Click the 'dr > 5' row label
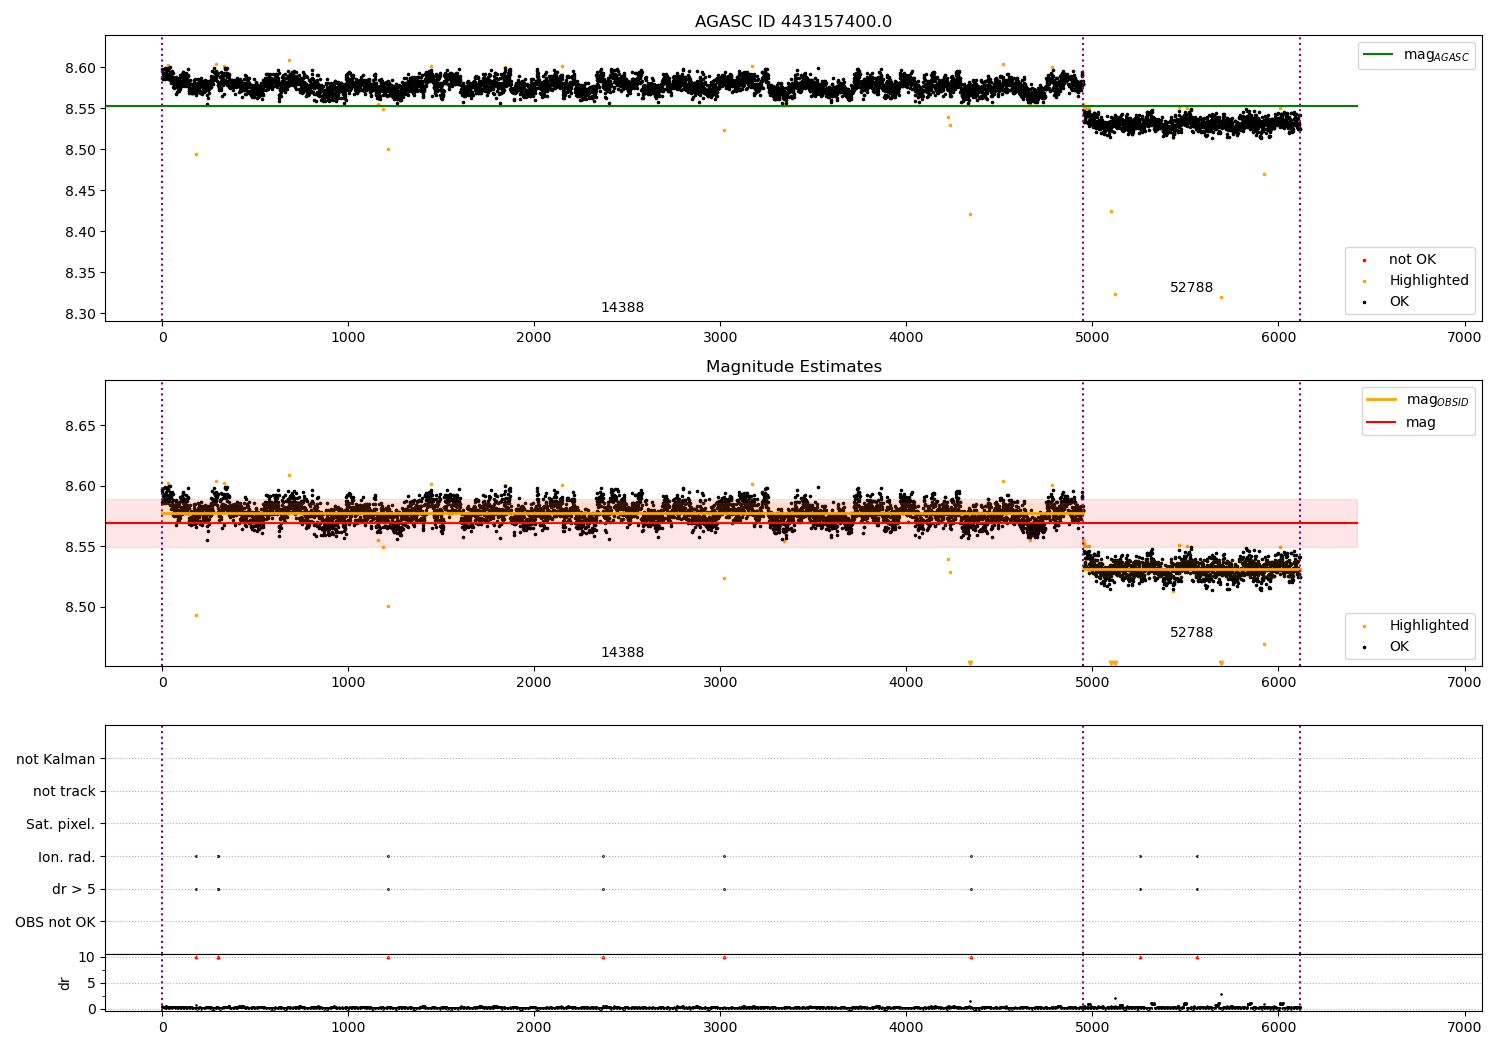This screenshot has height=1050, width=1500. point(74,890)
